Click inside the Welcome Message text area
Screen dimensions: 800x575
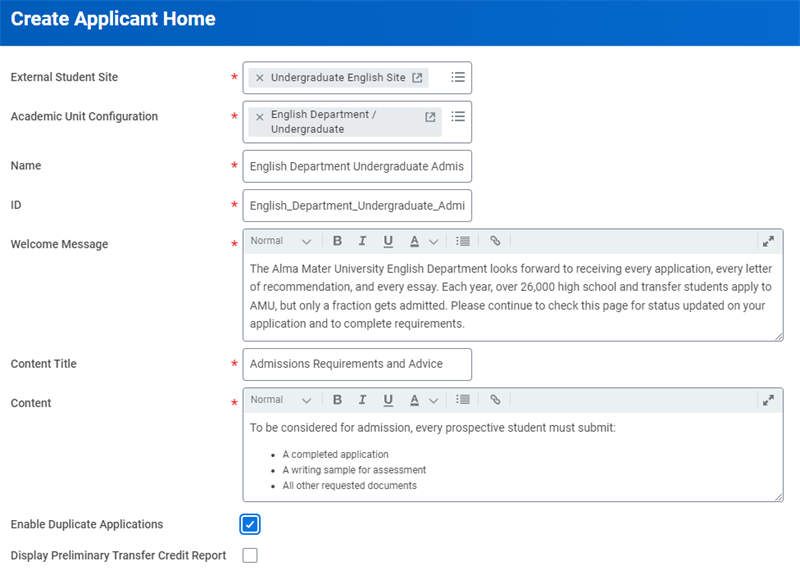point(513,296)
